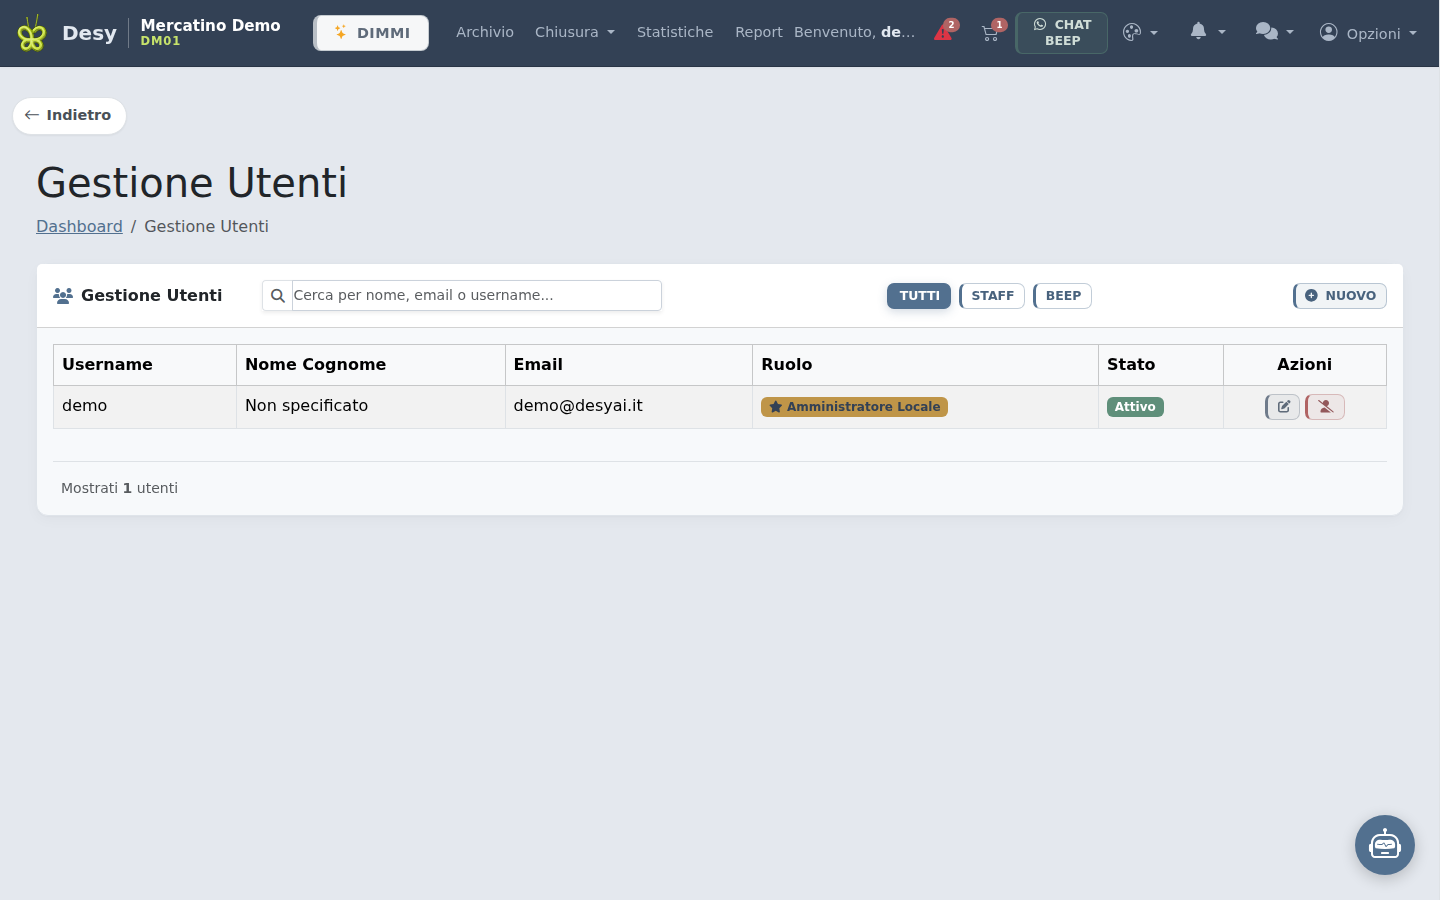The height and width of the screenshot is (900, 1440).
Task: Click the Desy butterfly logo
Action: (32, 33)
